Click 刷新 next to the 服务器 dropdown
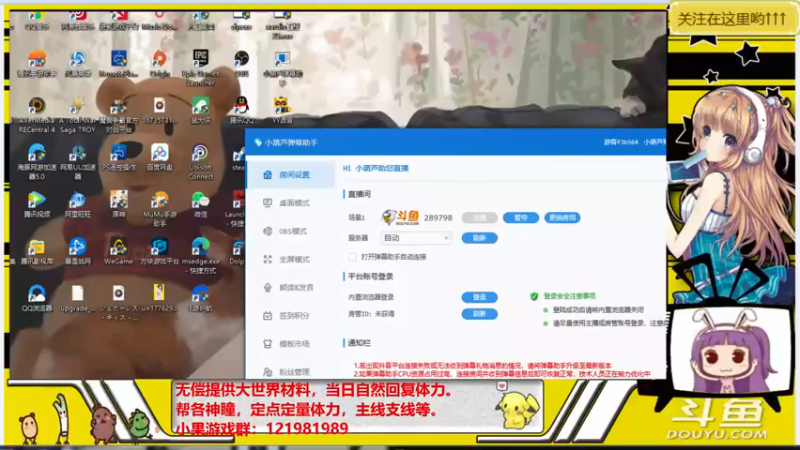The image size is (800, 450). (479, 238)
